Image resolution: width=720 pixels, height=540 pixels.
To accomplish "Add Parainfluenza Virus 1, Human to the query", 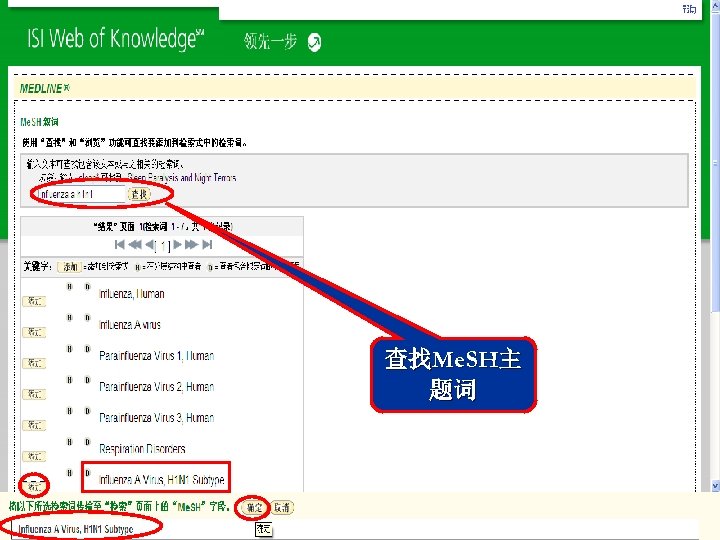I will (x=34, y=363).
